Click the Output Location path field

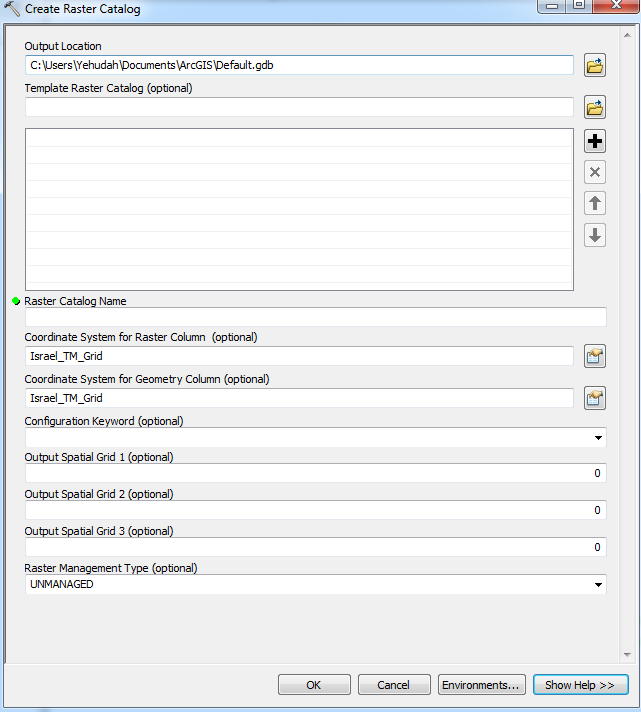[299, 66]
